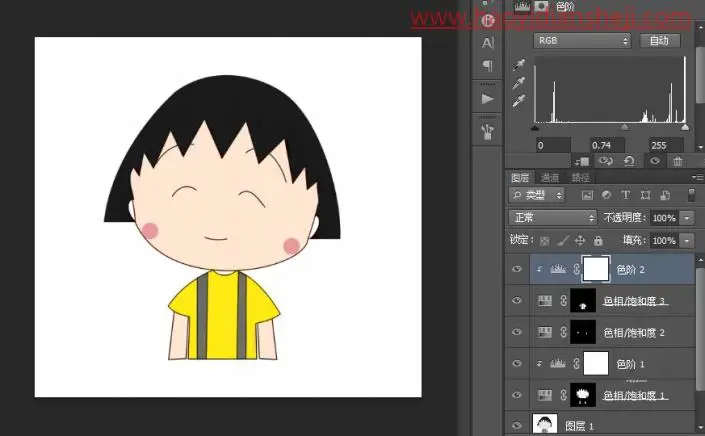This screenshot has height=436, width=705.
Task: Reset adjustment to defaults
Action: tap(629, 160)
